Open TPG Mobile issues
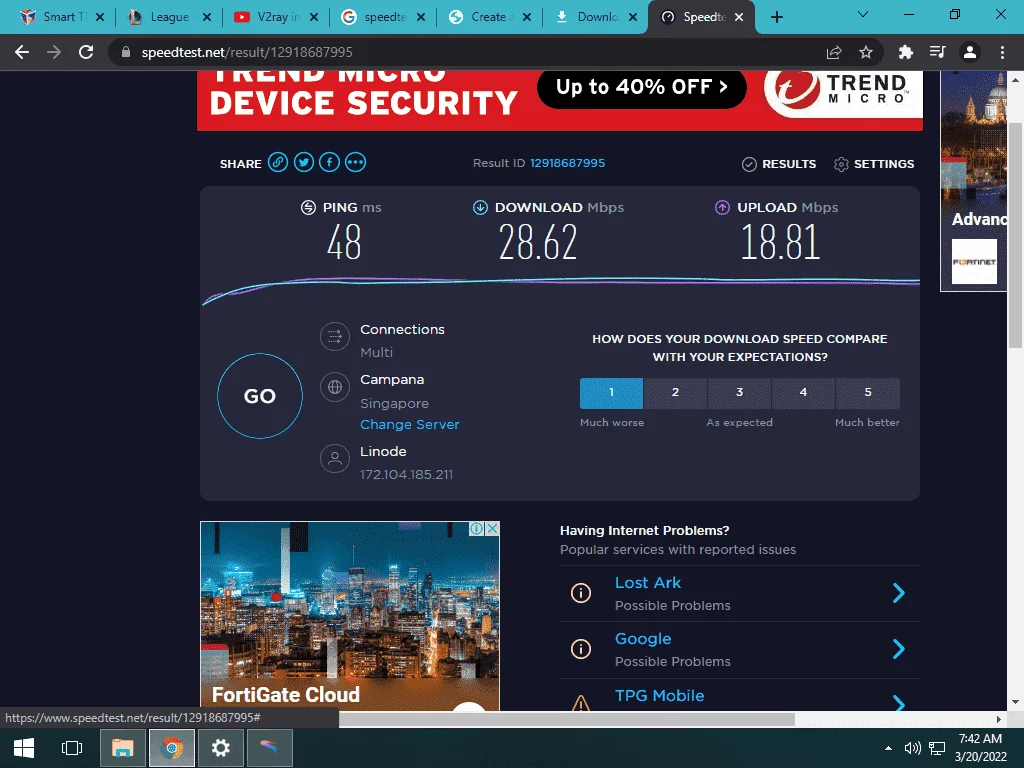1024x768 pixels. click(x=660, y=696)
